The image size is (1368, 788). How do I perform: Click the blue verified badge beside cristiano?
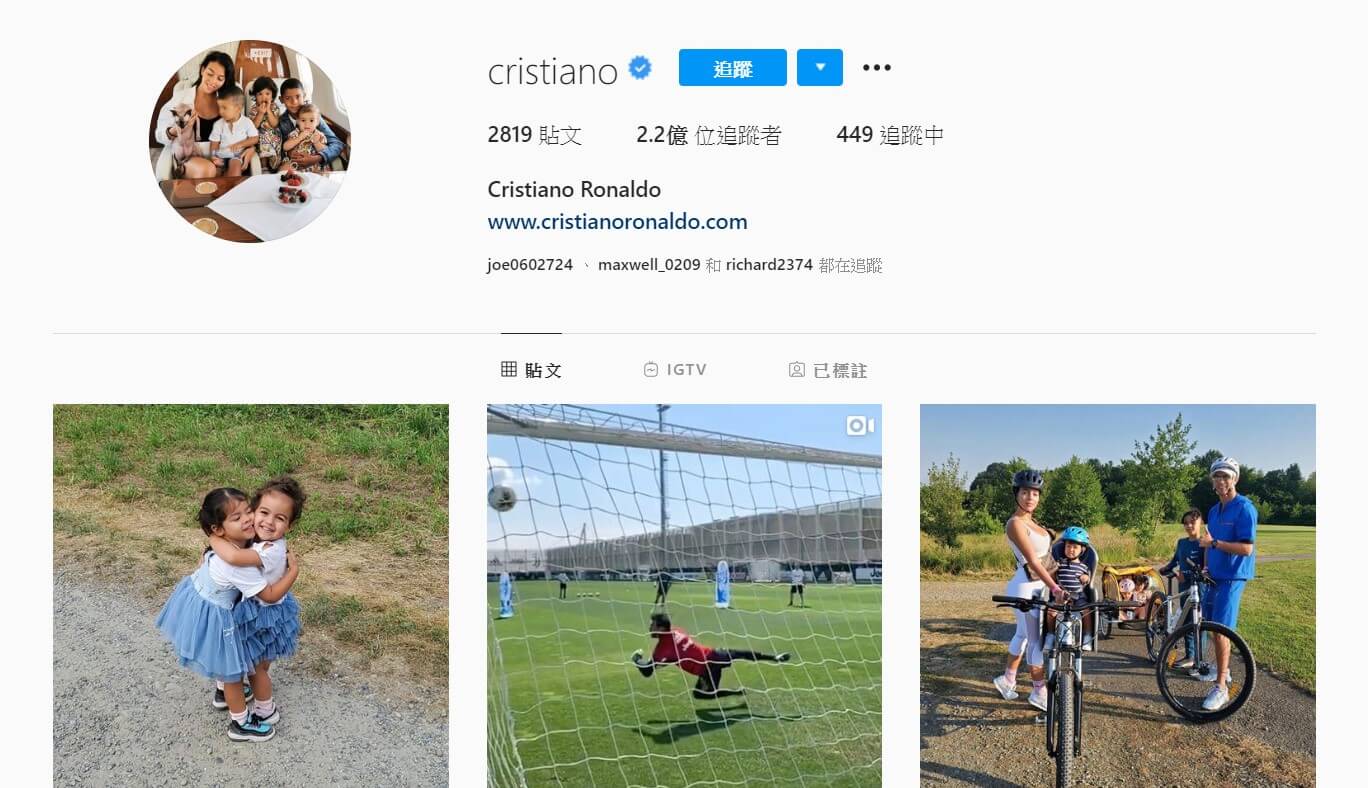pos(640,68)
